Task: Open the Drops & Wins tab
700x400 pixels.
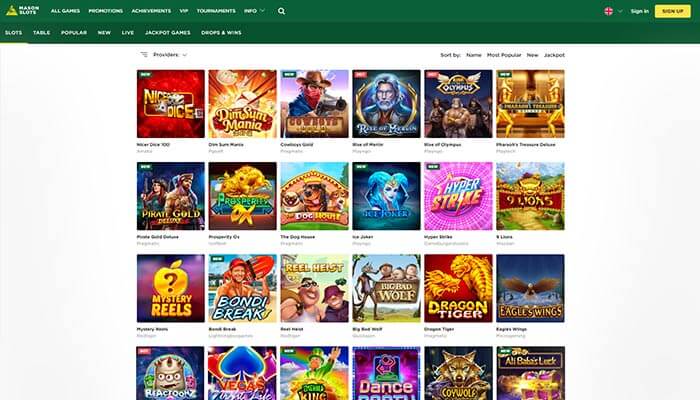Action: coord(221,33)
